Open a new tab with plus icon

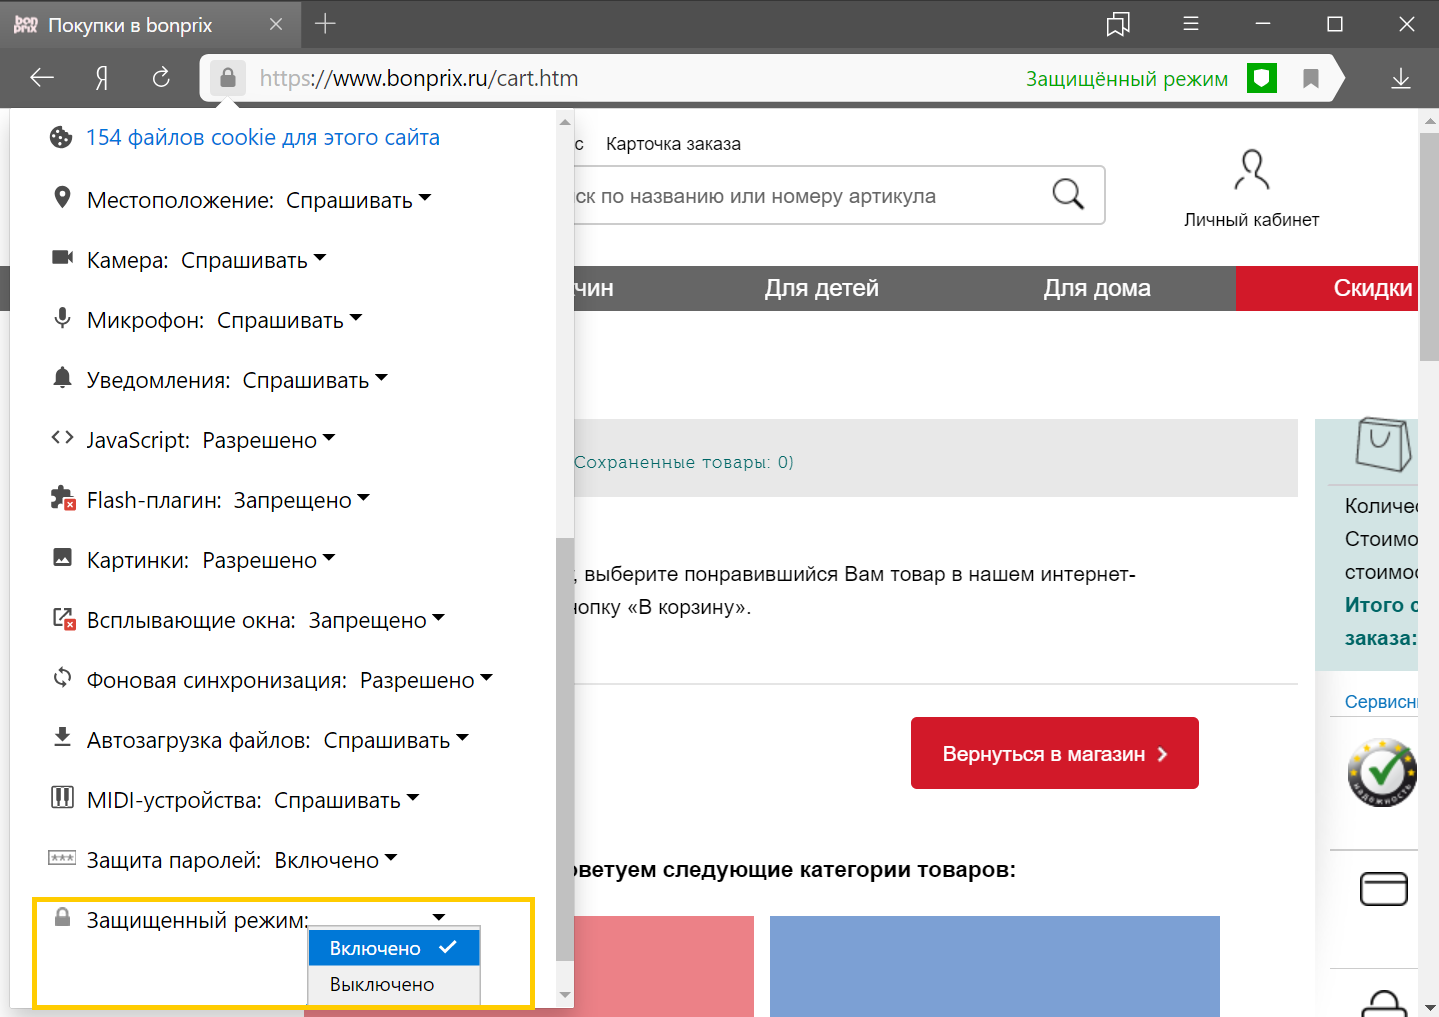click(x=325, y=24)
